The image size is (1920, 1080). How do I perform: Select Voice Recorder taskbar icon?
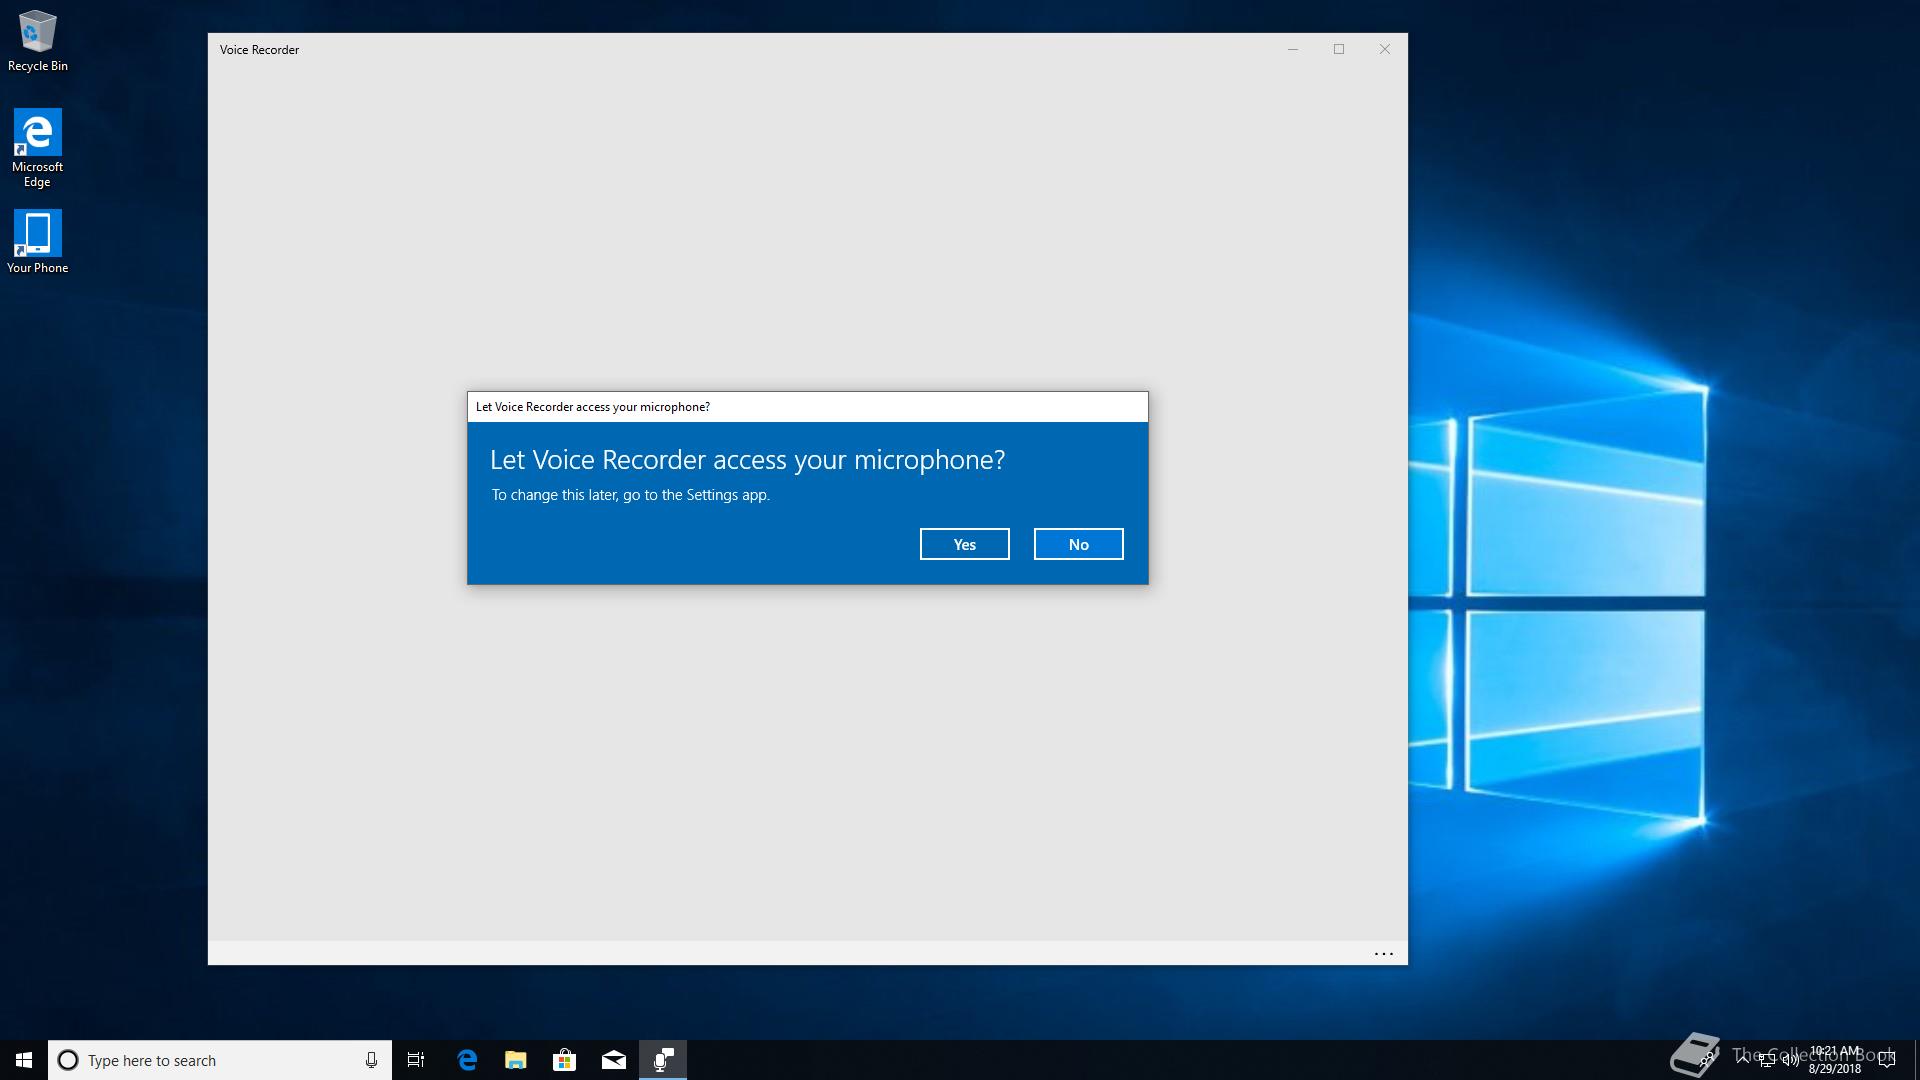663,1060
